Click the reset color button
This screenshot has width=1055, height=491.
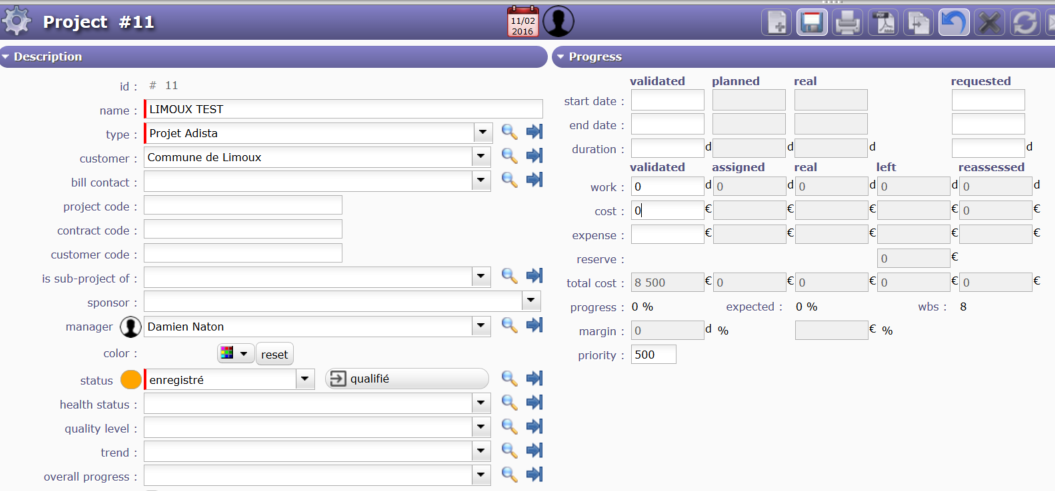[x=275, y=354]
